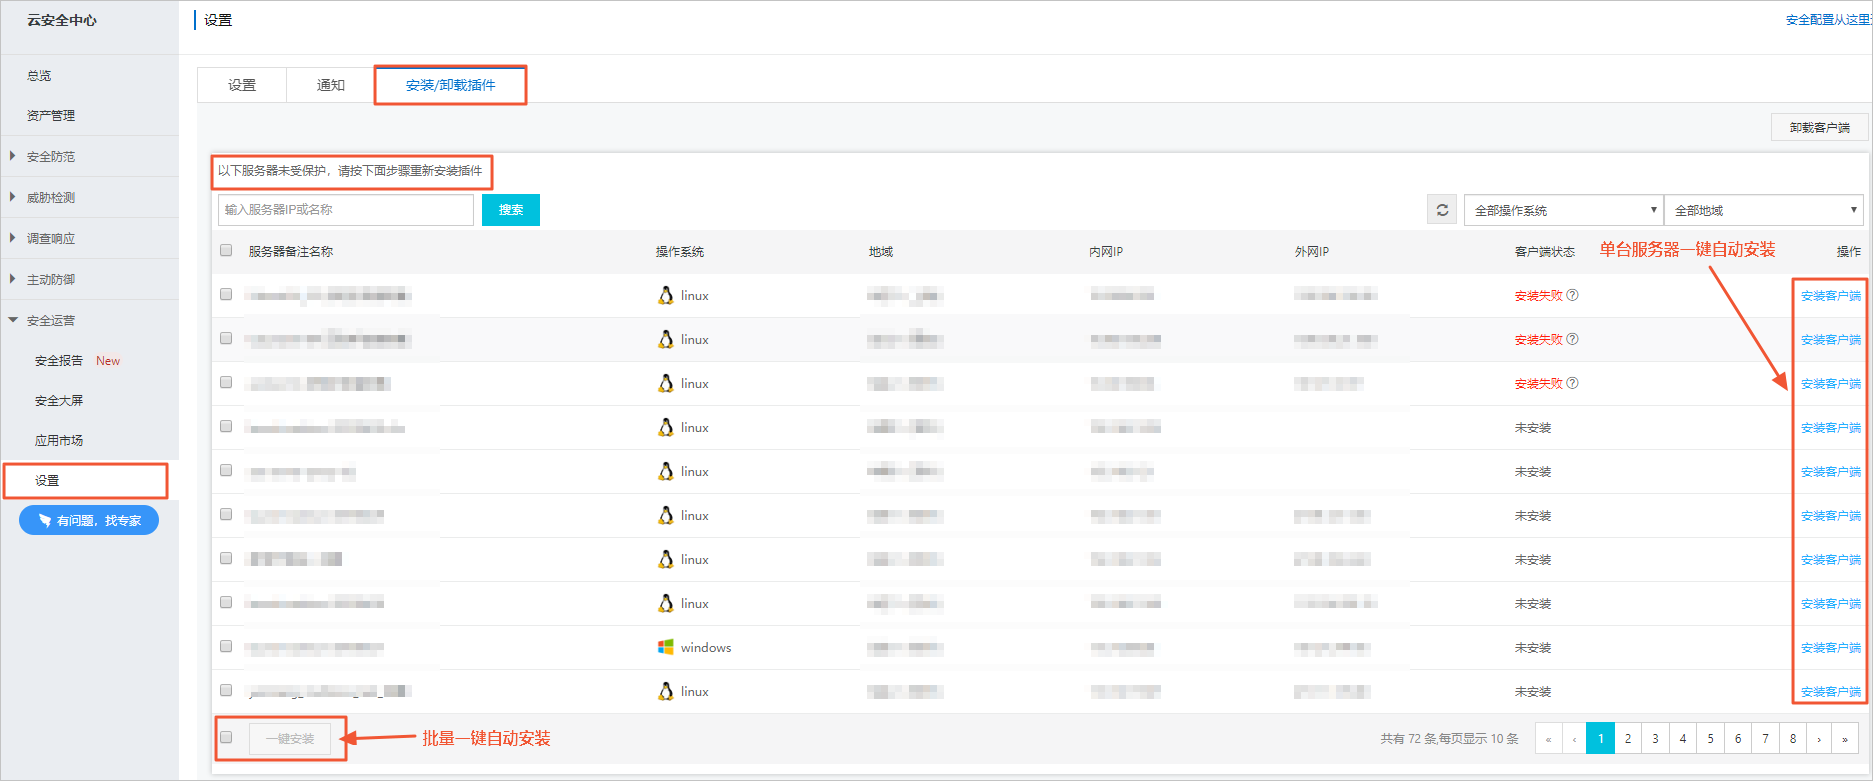This screenshot has height=781, width=1873.
Task: Jump to the first page with « button
Action: pyautogui.click(x=1548, y=738)
